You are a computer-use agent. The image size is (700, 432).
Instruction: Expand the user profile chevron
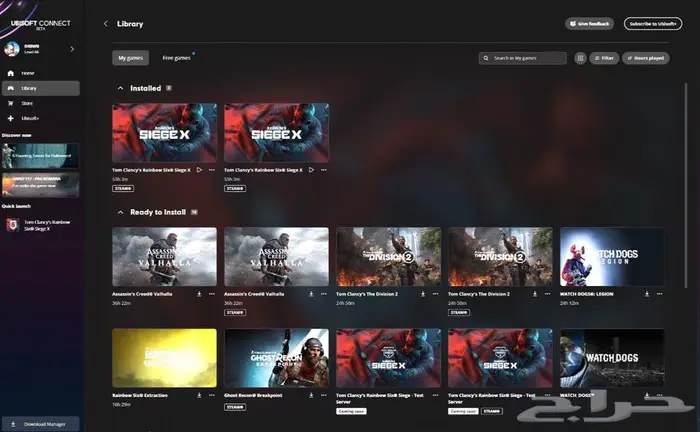pyautogui.click(x=72, y=48)
